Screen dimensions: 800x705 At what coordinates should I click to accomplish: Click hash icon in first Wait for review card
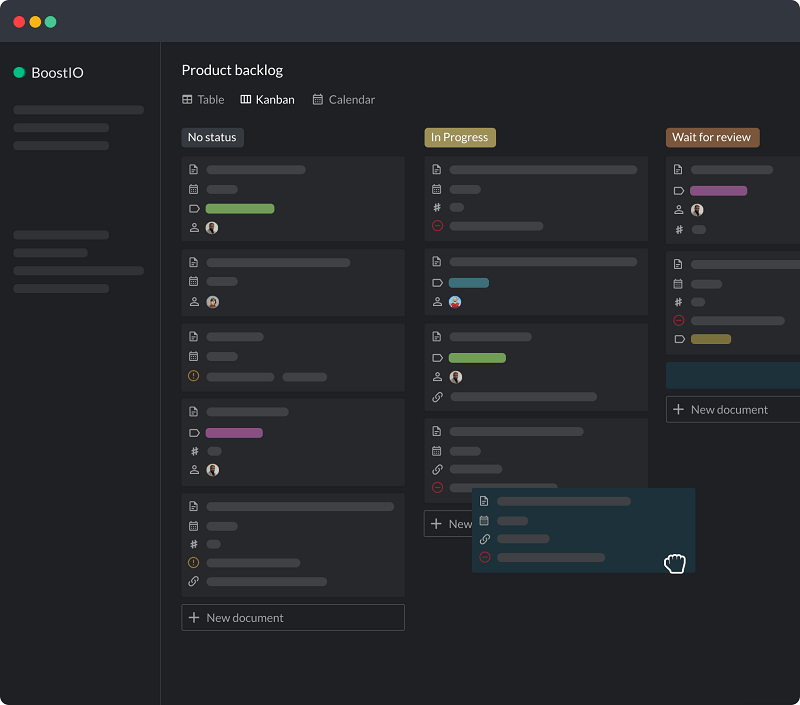[x=679, y=230]
